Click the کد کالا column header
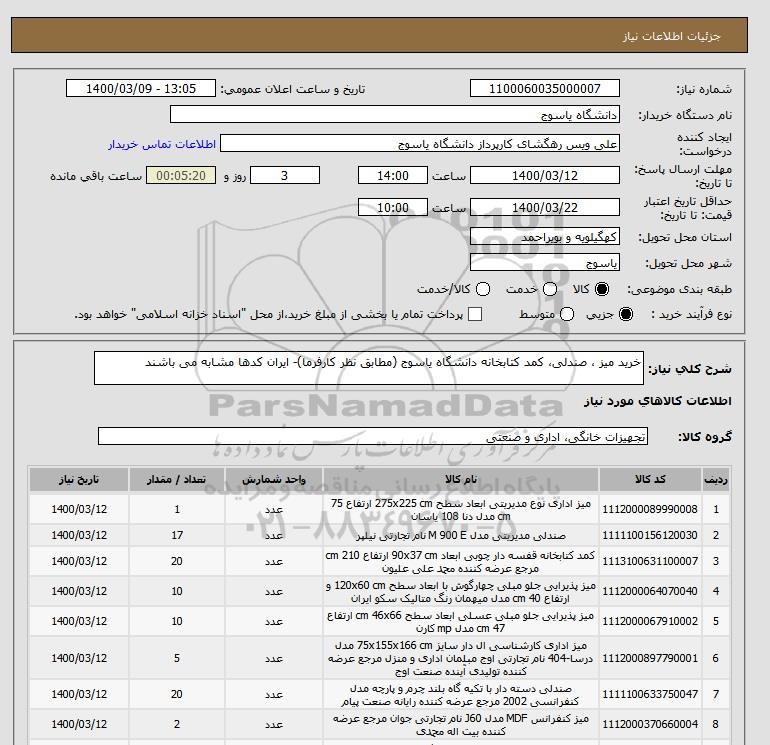This screenshot has width=770, height=745. 650,480
